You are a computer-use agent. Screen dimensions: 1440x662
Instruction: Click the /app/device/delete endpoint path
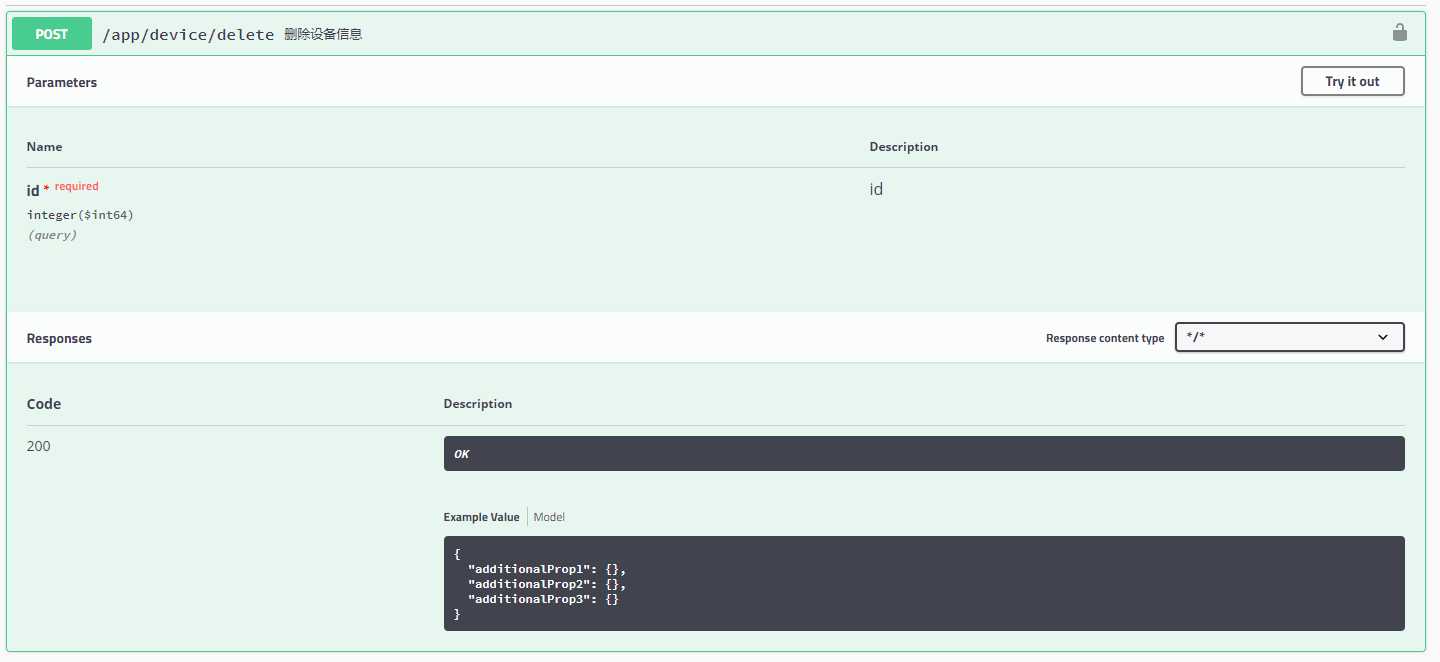188,34
